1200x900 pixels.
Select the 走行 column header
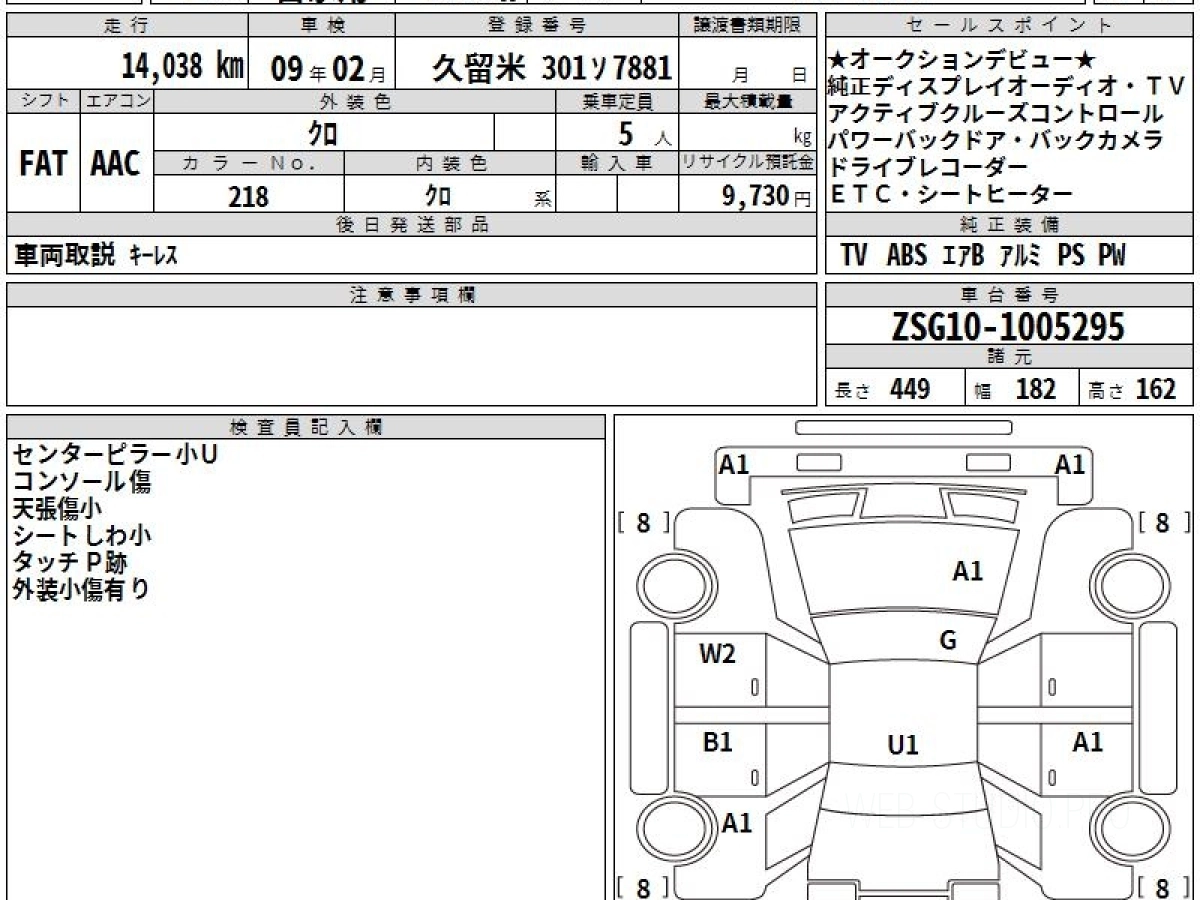127,26
